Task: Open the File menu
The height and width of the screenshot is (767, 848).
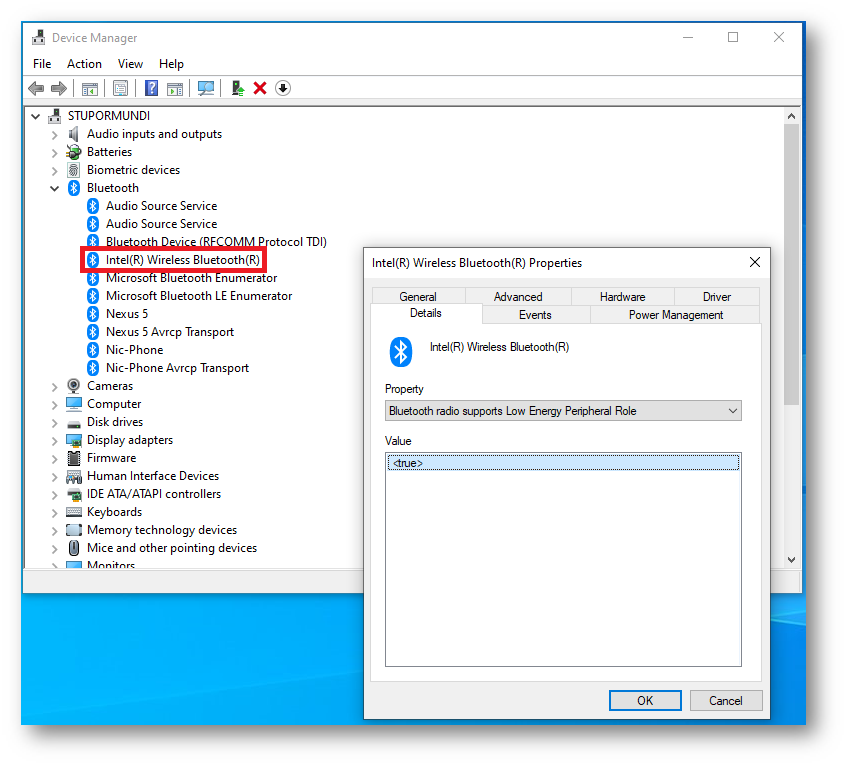Action: click(42, 64)
